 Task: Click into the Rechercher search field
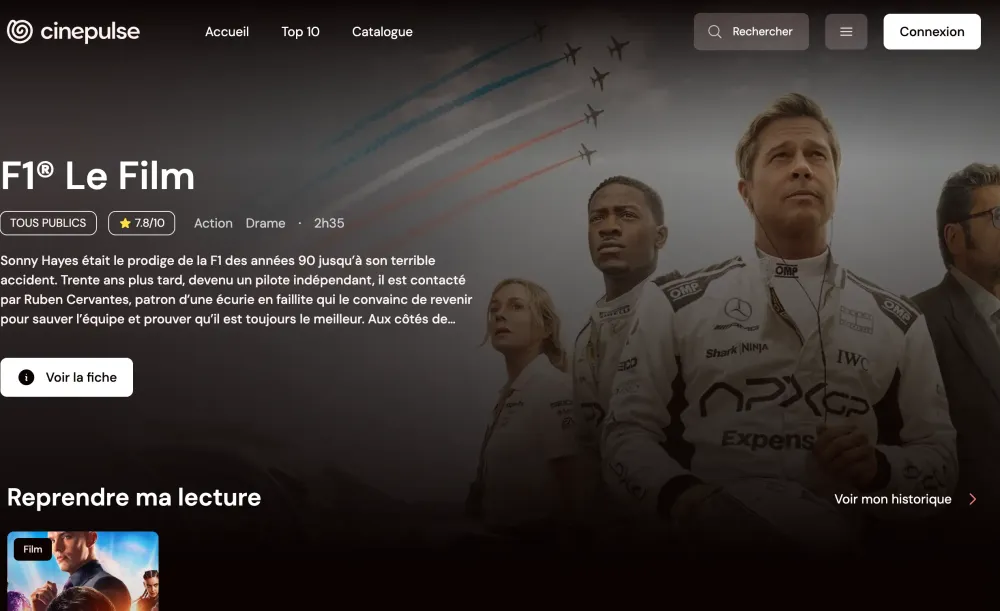point(751,32)
